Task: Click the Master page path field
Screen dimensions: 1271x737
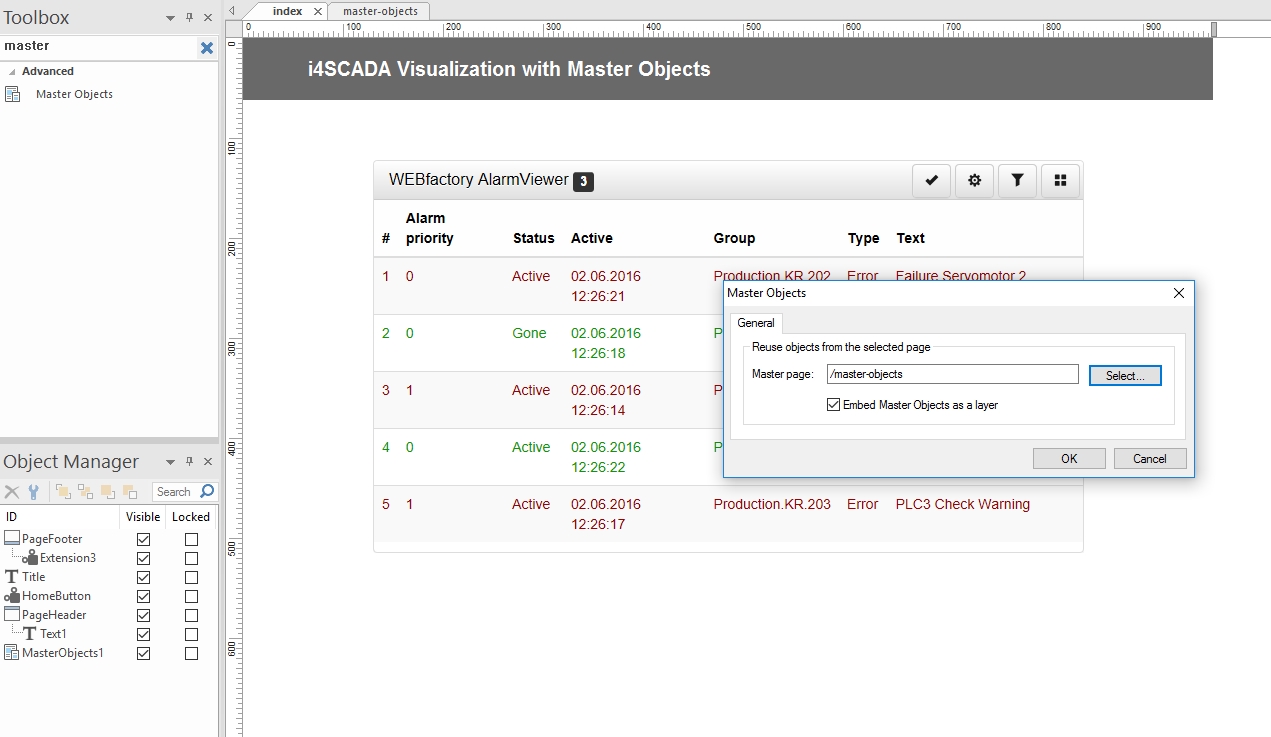Action: click(x=952, y=375)
